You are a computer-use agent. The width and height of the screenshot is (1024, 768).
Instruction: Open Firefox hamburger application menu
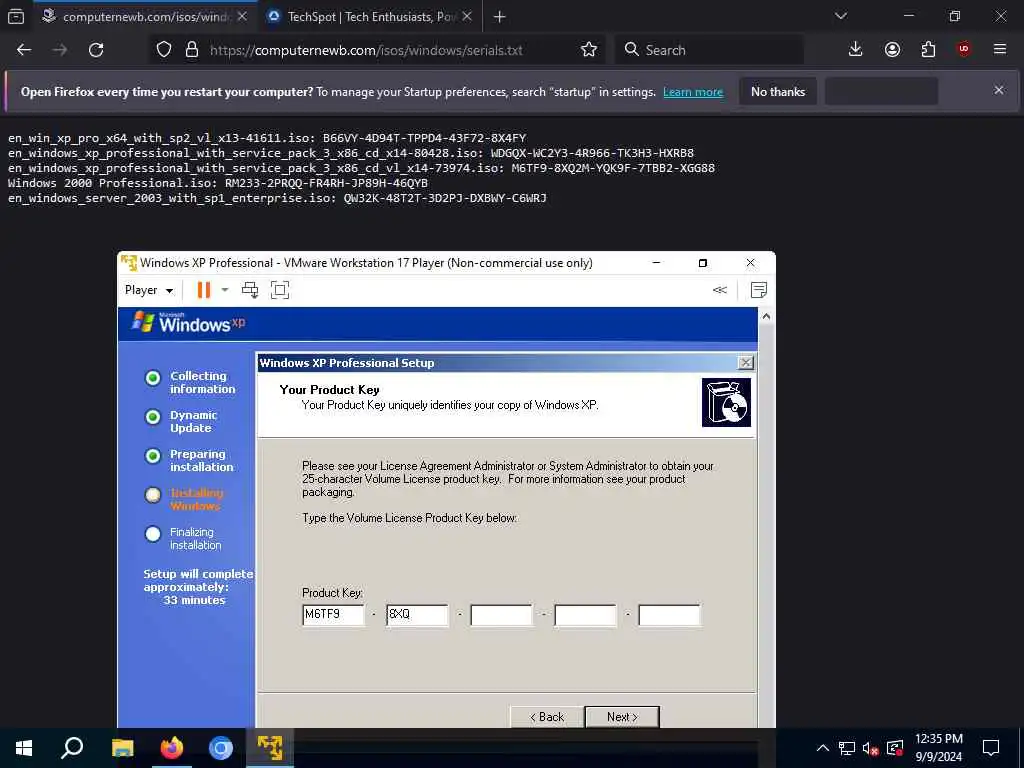point(1000,50)
